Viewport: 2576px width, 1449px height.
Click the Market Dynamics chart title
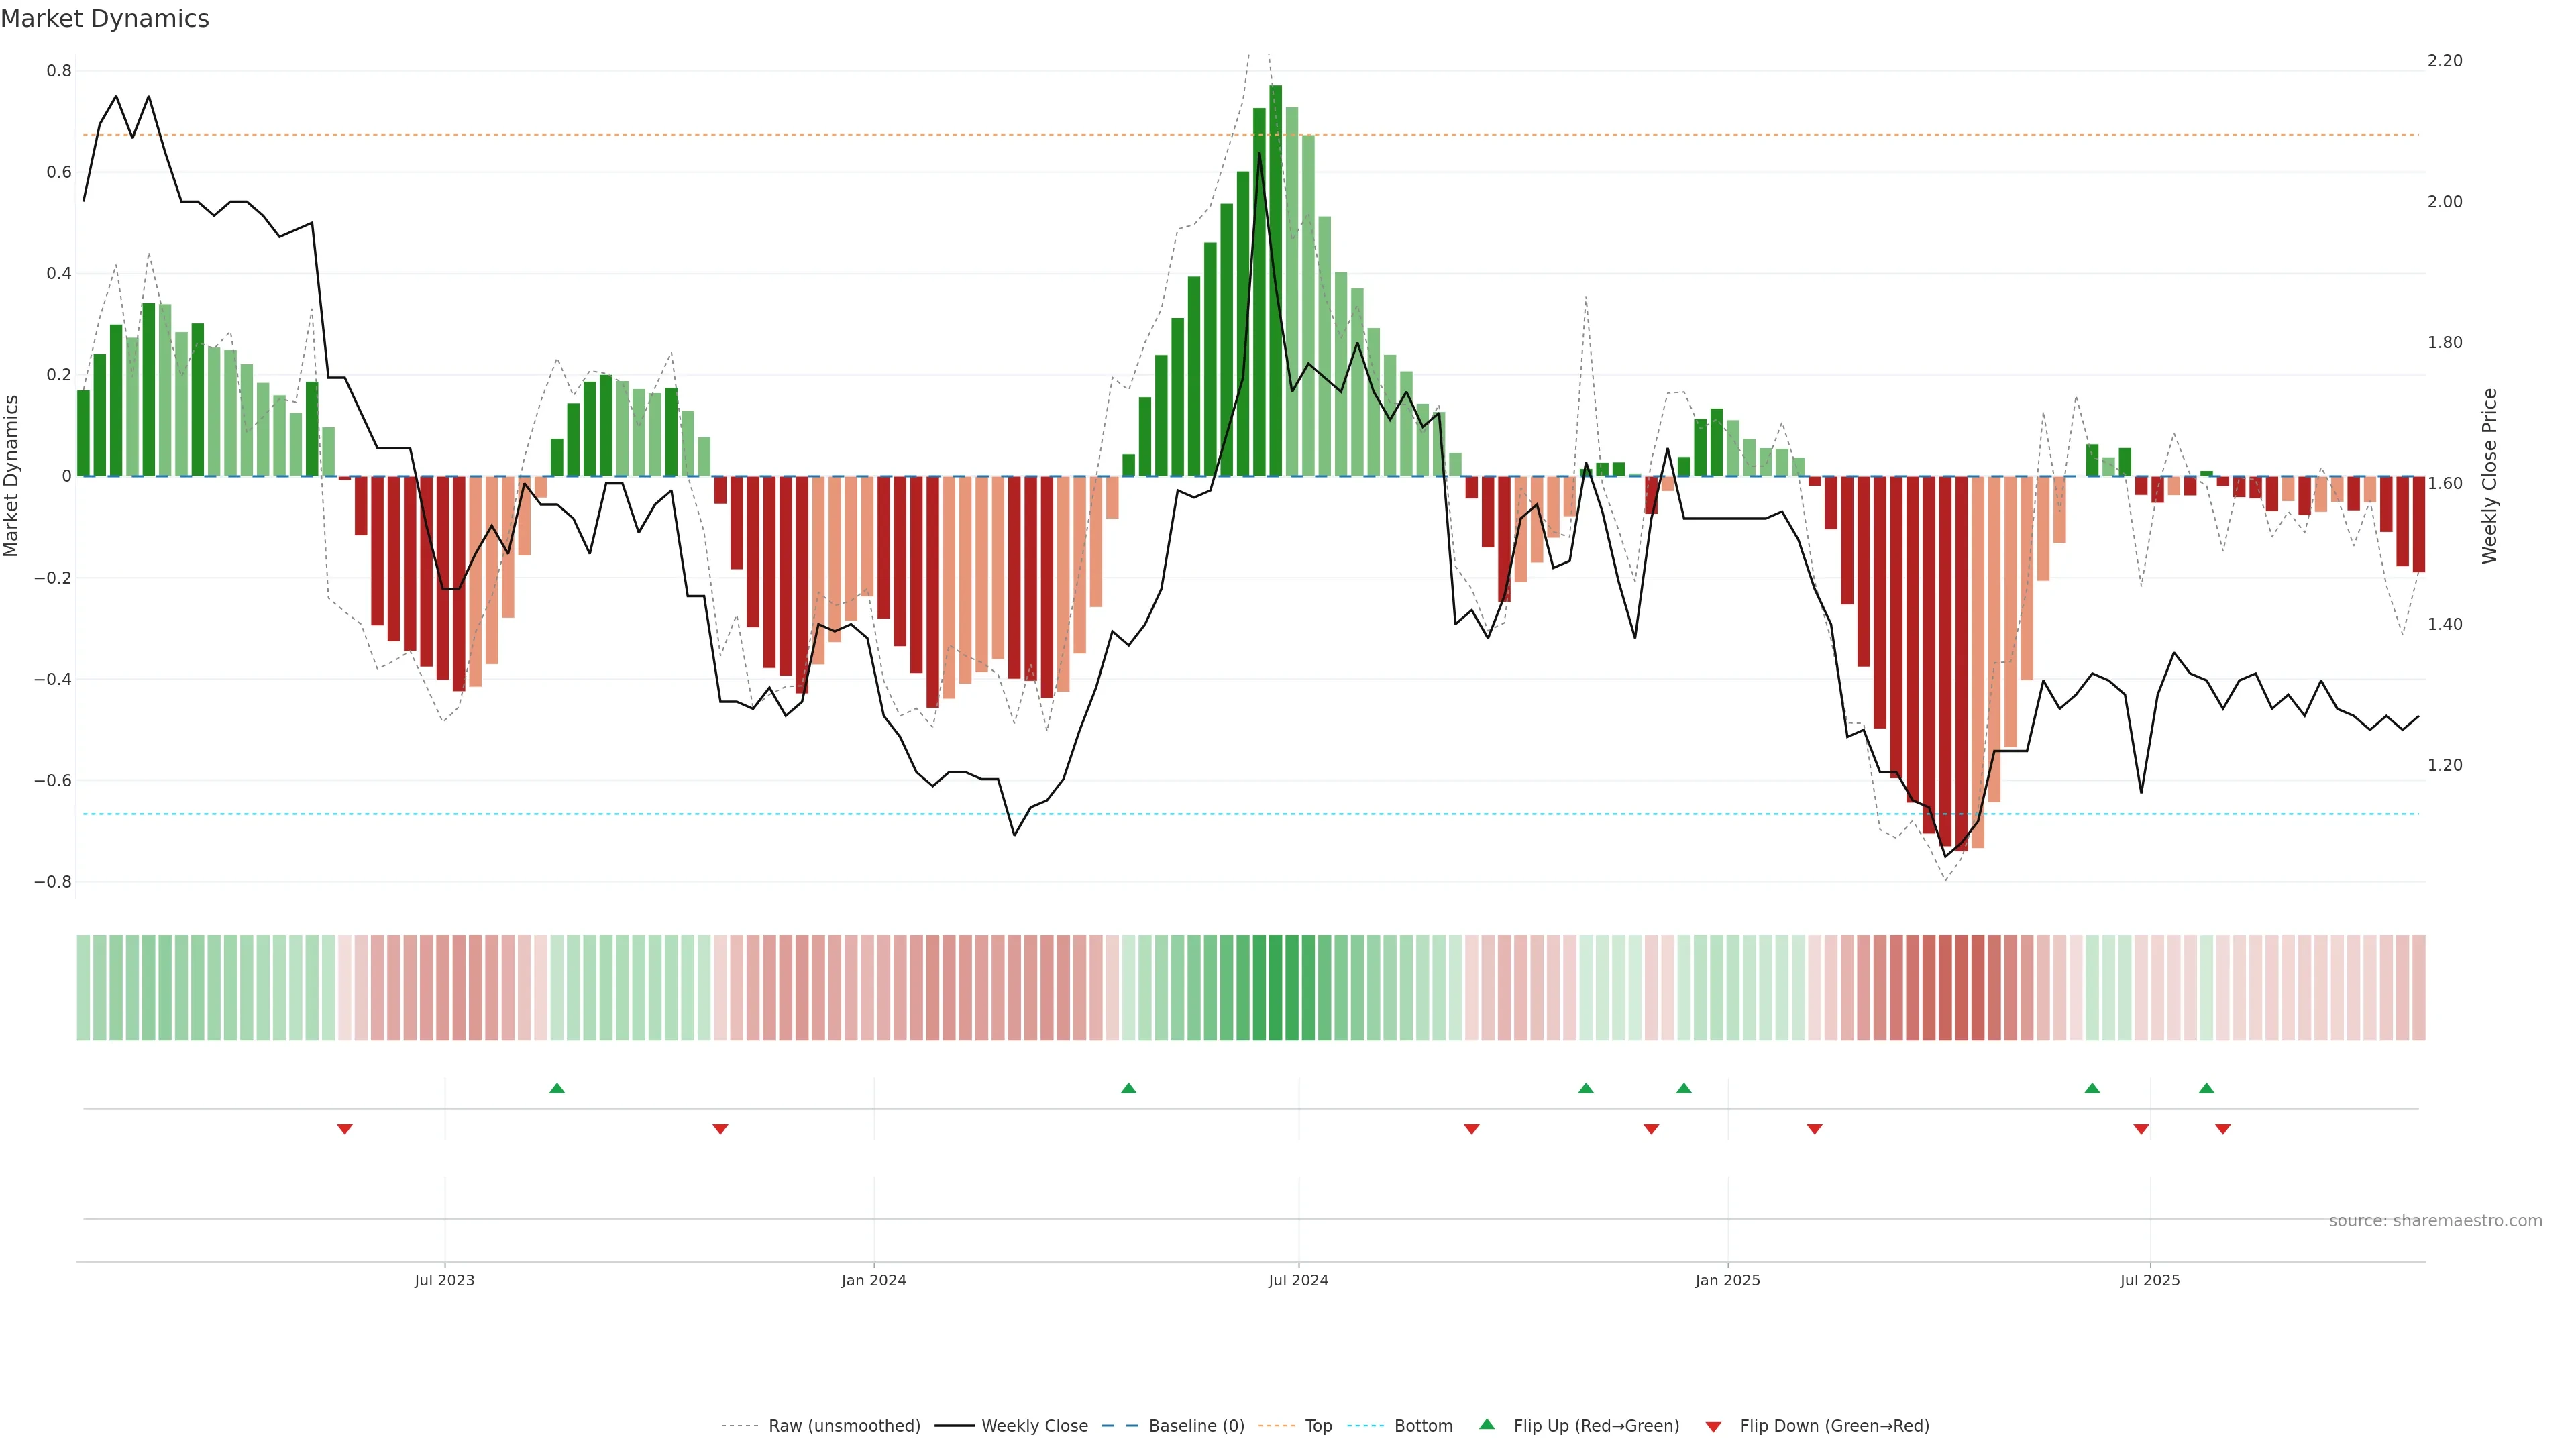[105, 19]
